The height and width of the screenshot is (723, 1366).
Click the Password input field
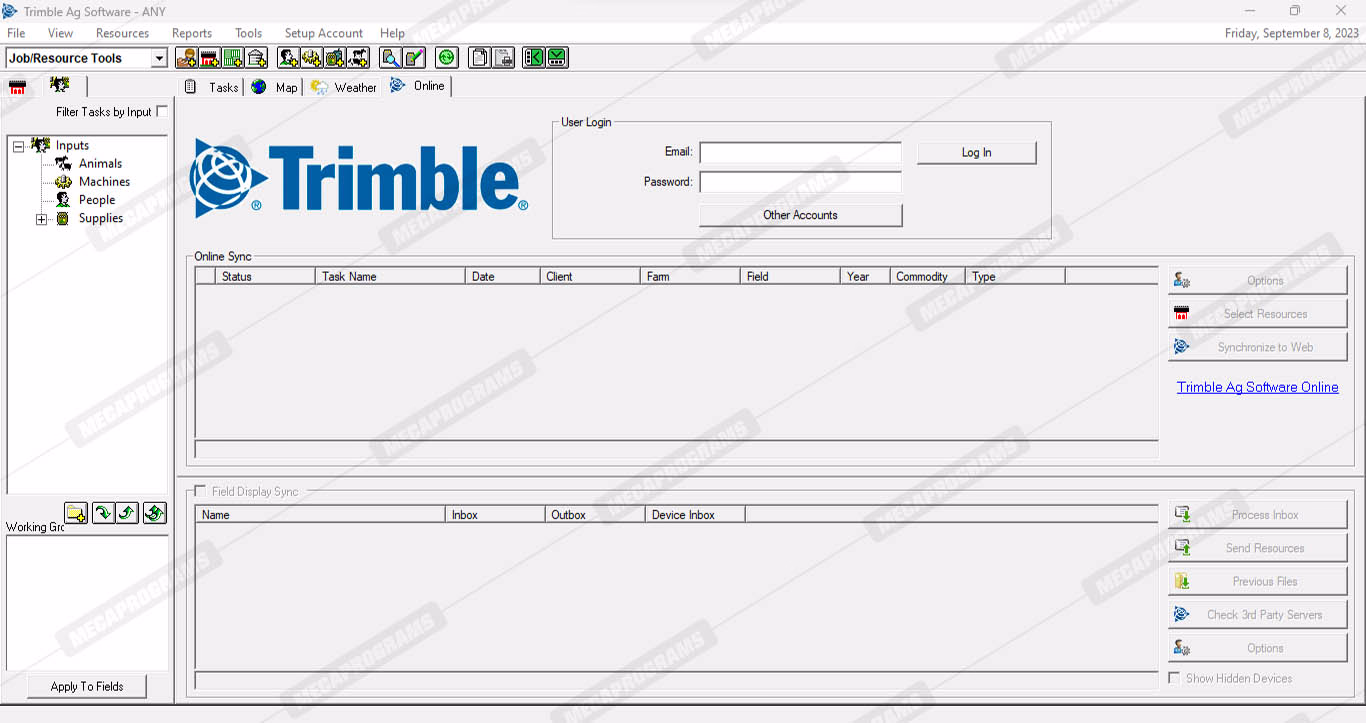(800, 182)
